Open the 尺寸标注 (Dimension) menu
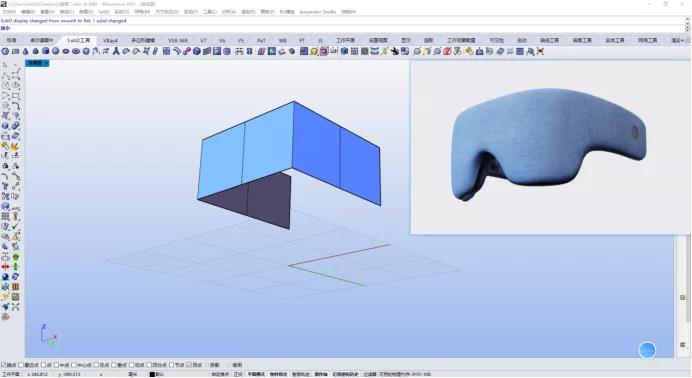Image resolution: width=692 pixels, height=378 pixels. click(x=167, y=11)
